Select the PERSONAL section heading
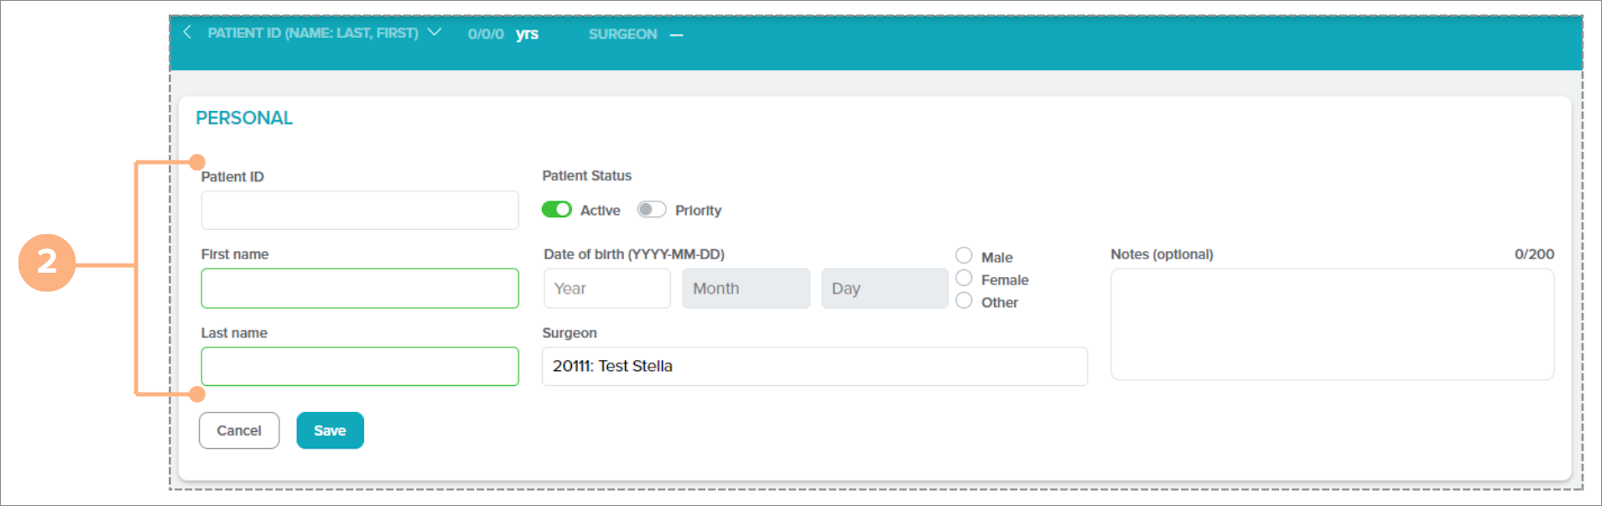Screen dimensions: 1602x506 pos(244,118)
